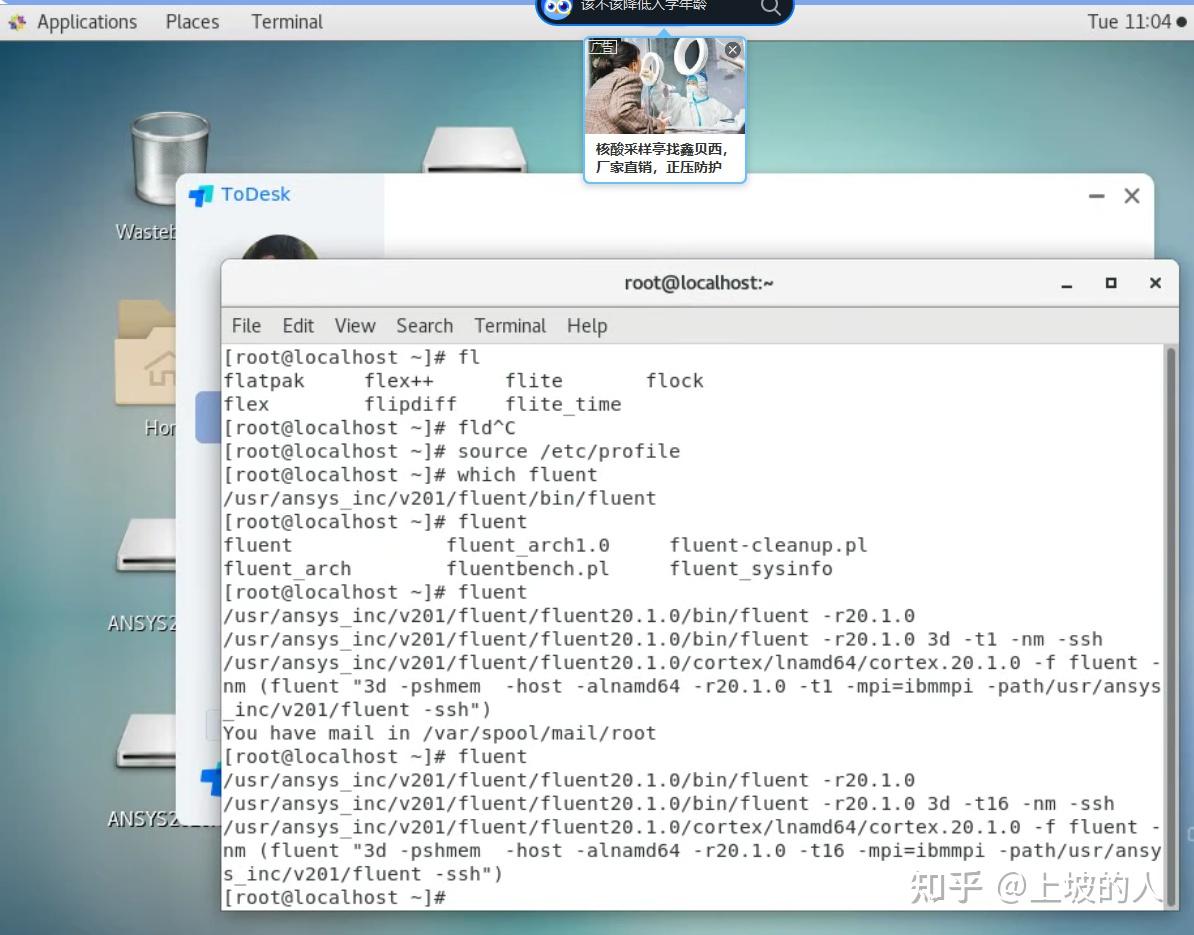Screen dimensions: 1194x935
Task: Close the ToDesk window
Action: tap(1132, 196)
